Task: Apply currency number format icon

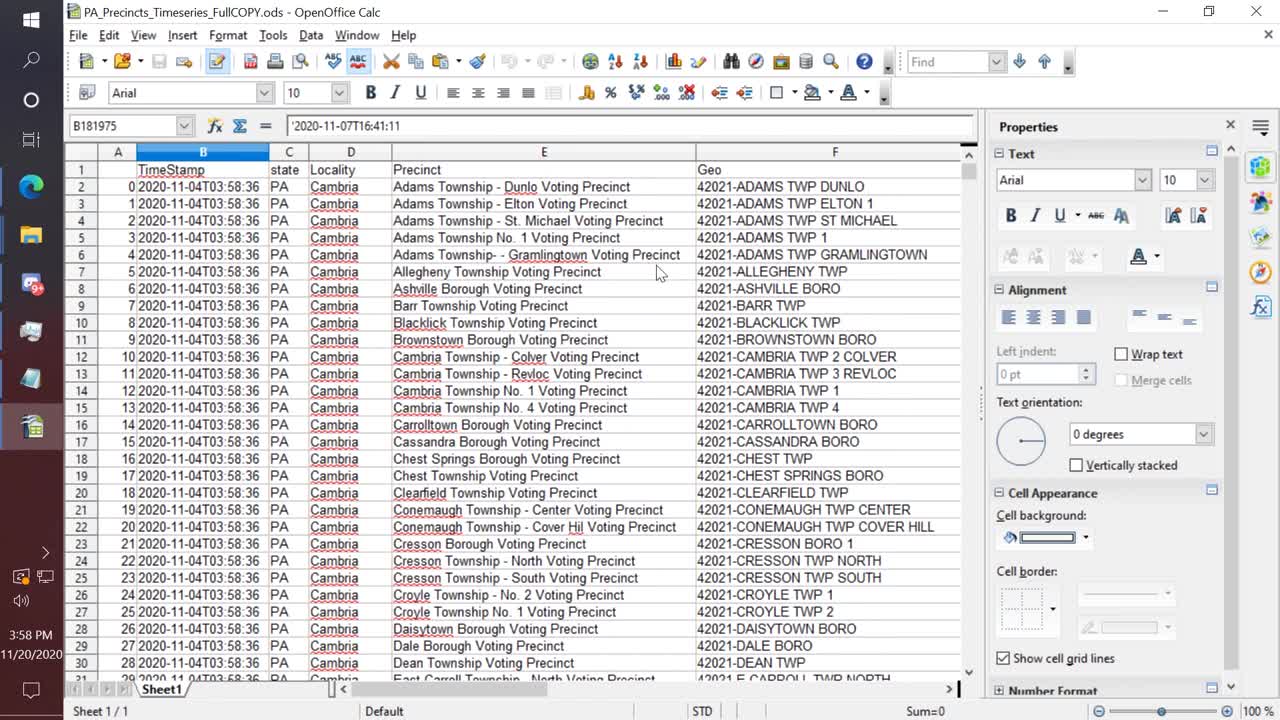Action: (587, 93)
